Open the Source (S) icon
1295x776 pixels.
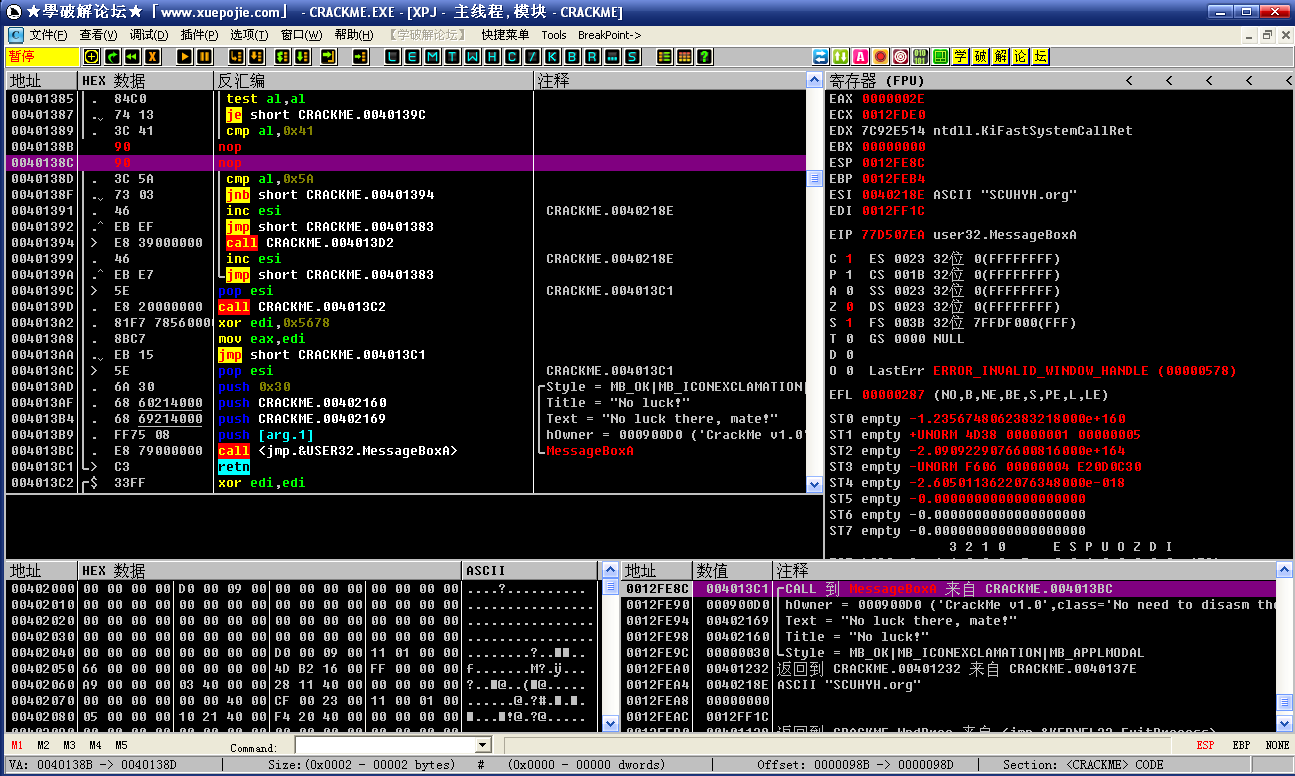[x=632, y=57]
